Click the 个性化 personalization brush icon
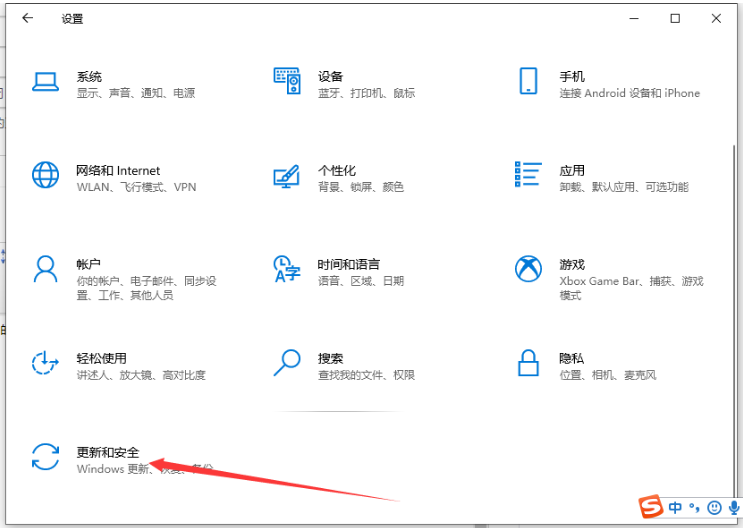This screenshot has width=743, height=528. (x=287, y=176)
